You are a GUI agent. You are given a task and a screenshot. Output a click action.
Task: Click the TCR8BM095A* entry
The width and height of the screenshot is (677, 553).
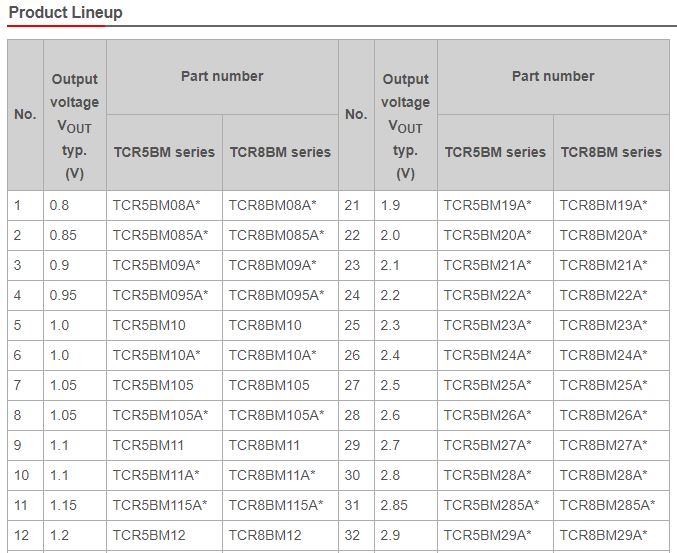pos(276,295)
